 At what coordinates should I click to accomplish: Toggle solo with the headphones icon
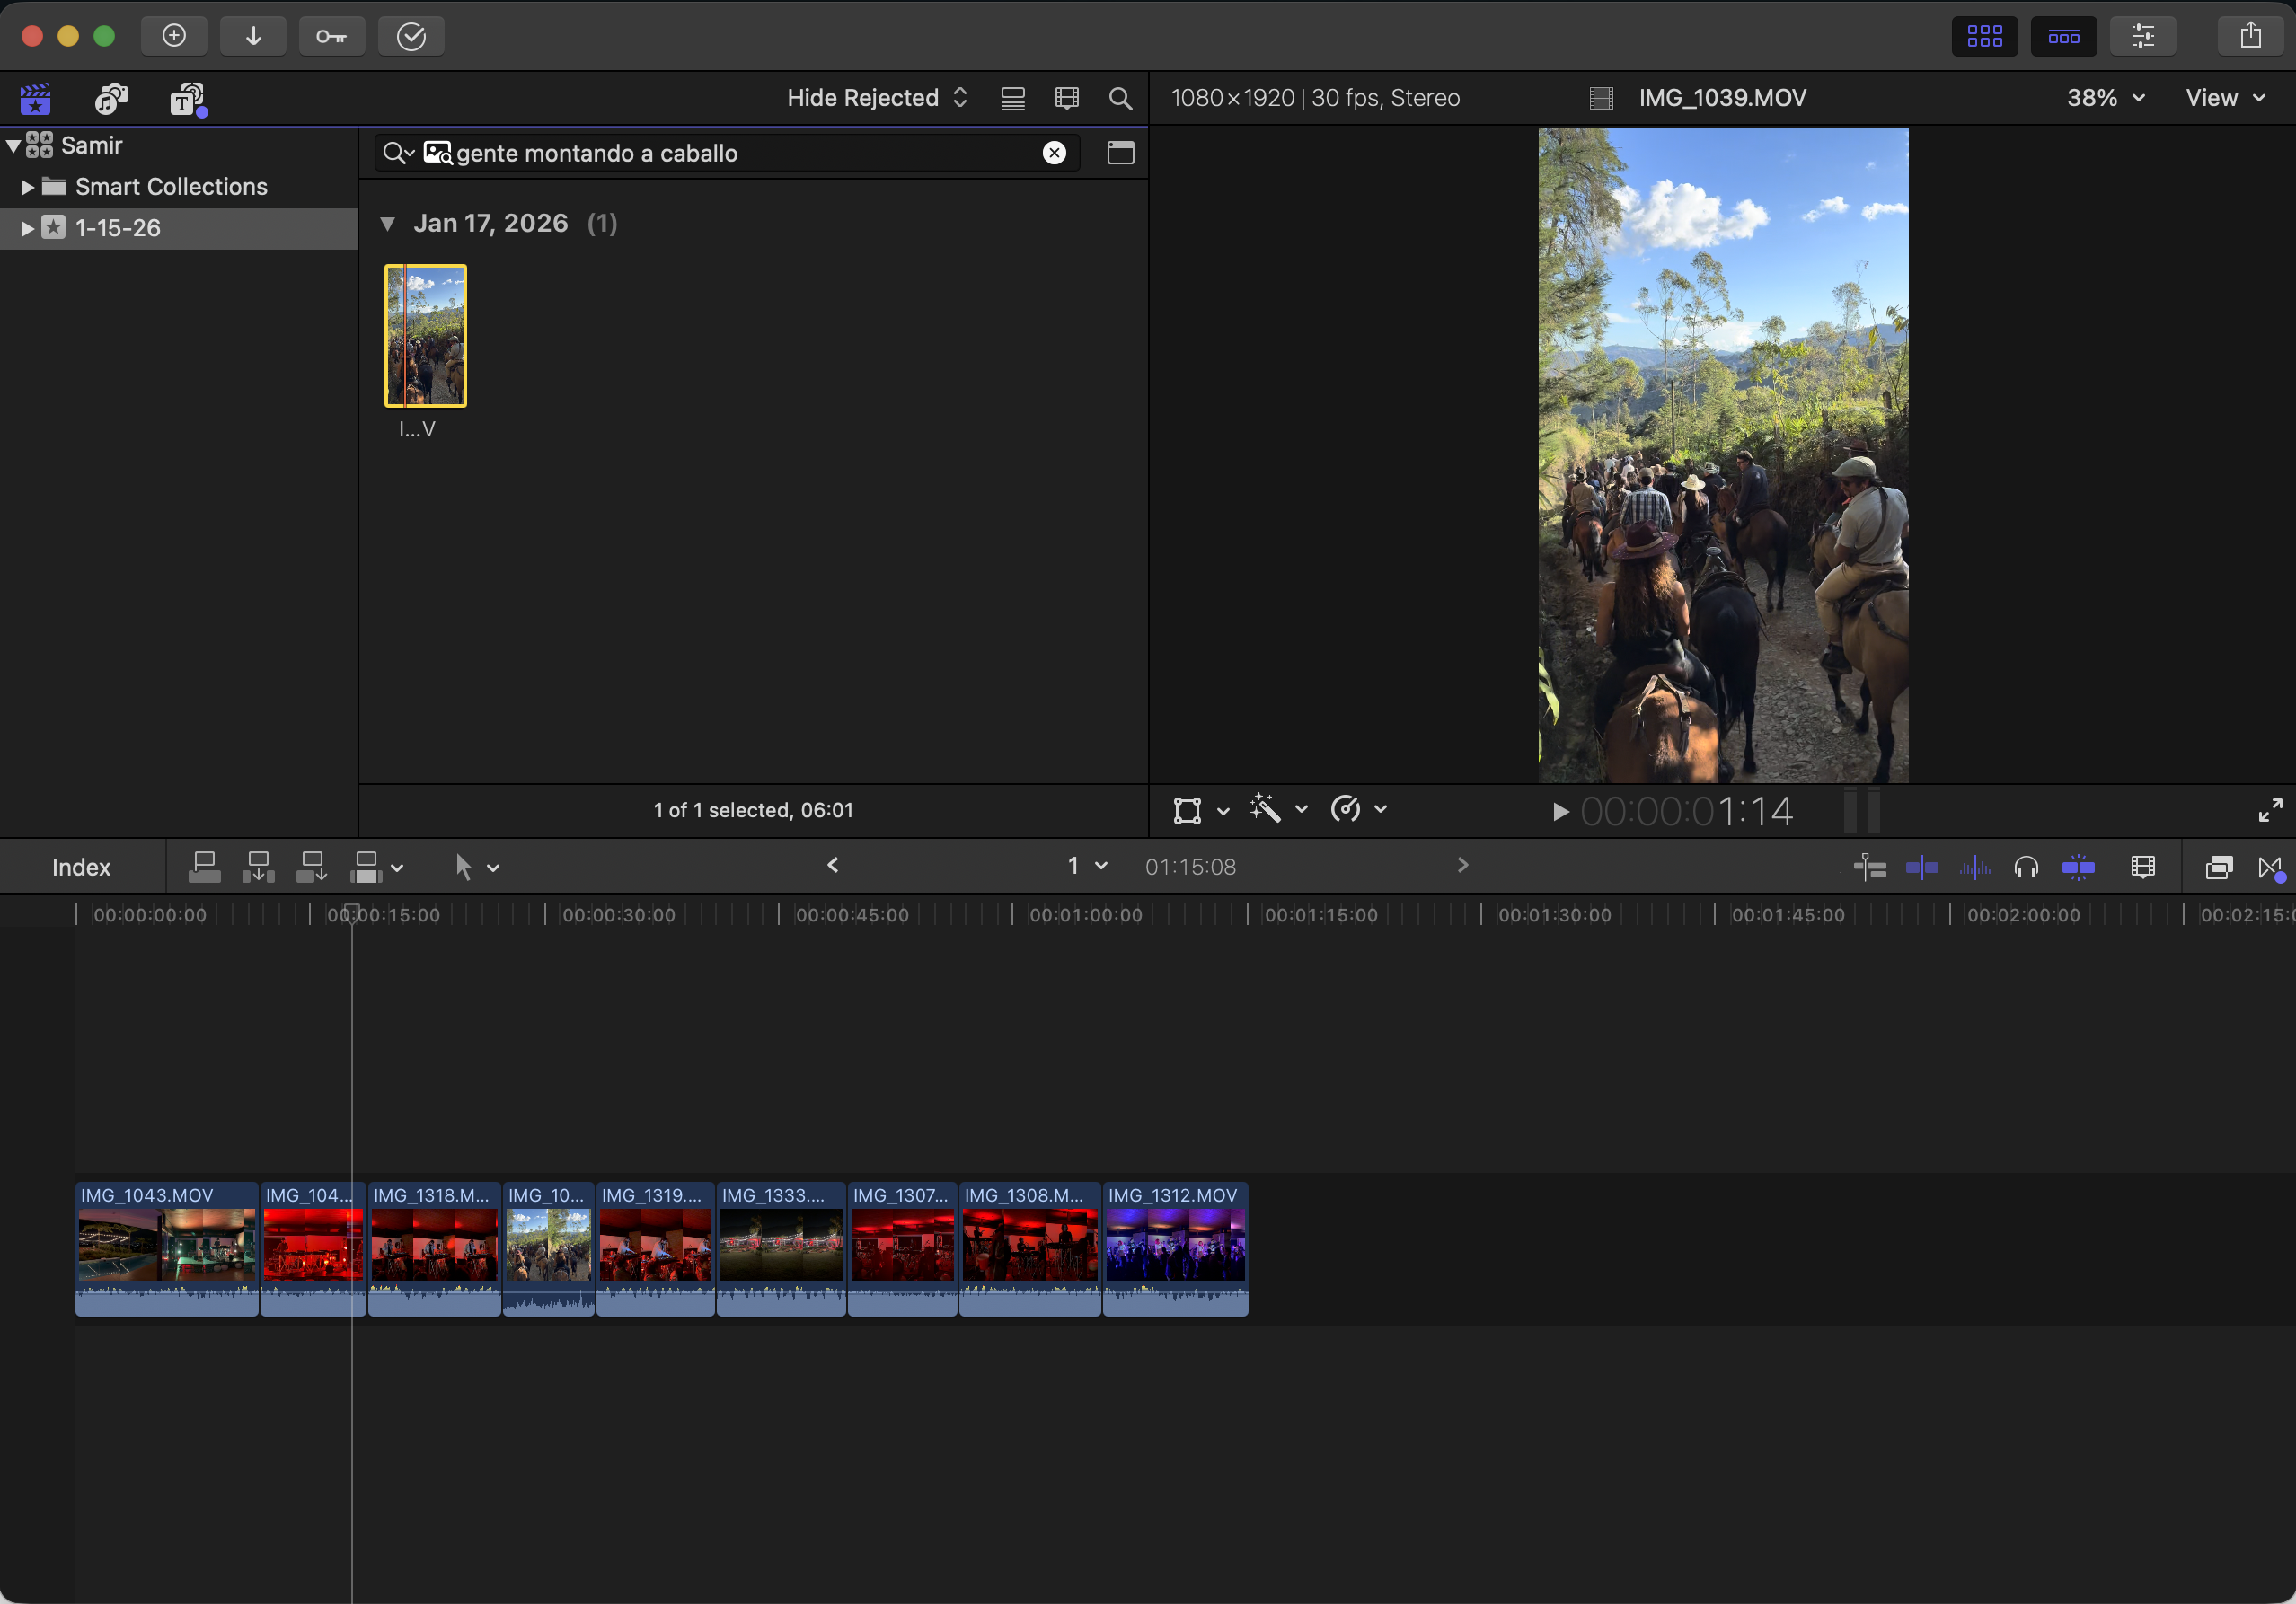coord(2026,867)
